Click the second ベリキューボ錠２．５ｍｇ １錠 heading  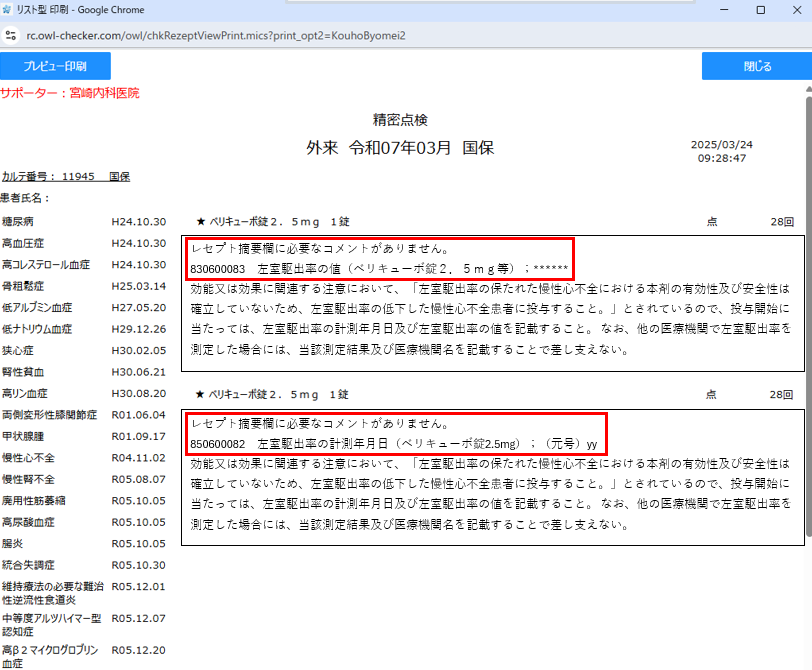pyautogui.click(x=279, y=395)
